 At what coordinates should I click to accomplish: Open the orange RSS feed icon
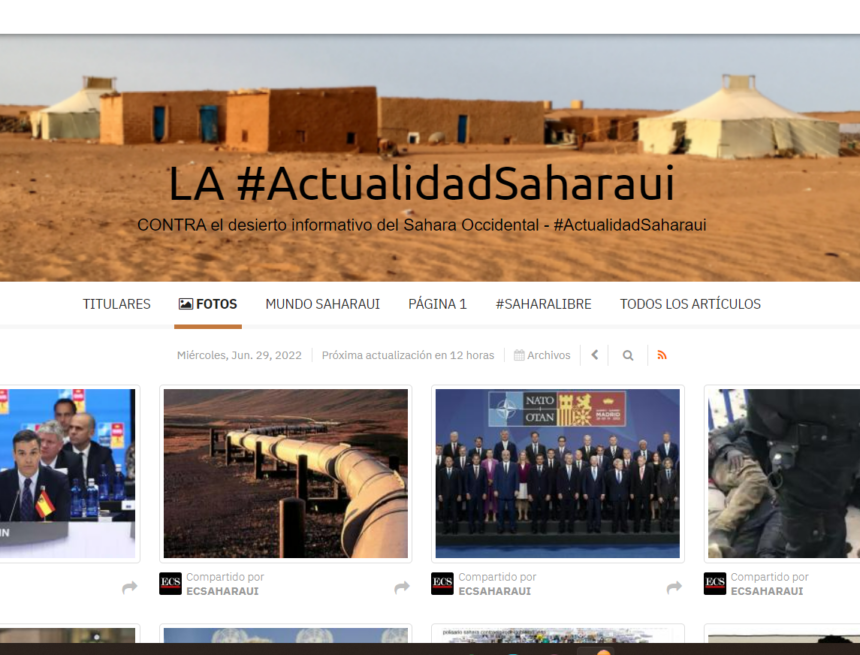click(661, 355)
